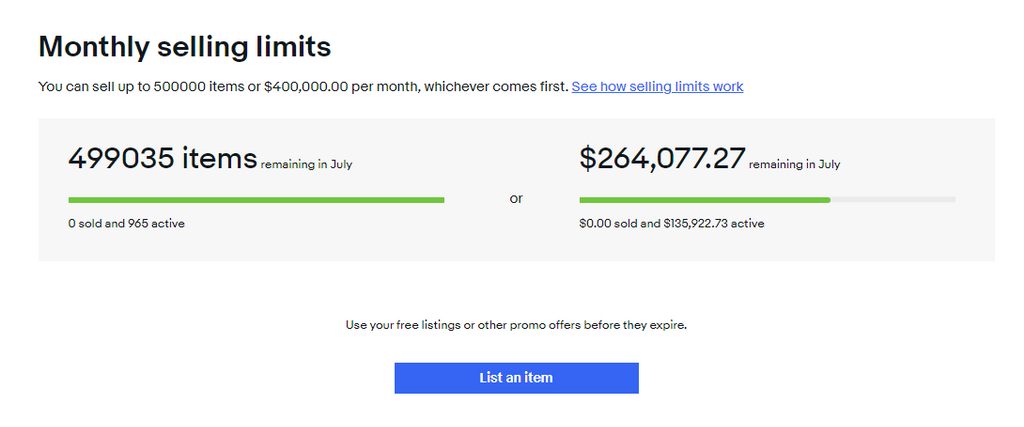This screenshot has height=427, width=1024.
Task: Click the items remaining green progress bar
Action: point(256,200)
